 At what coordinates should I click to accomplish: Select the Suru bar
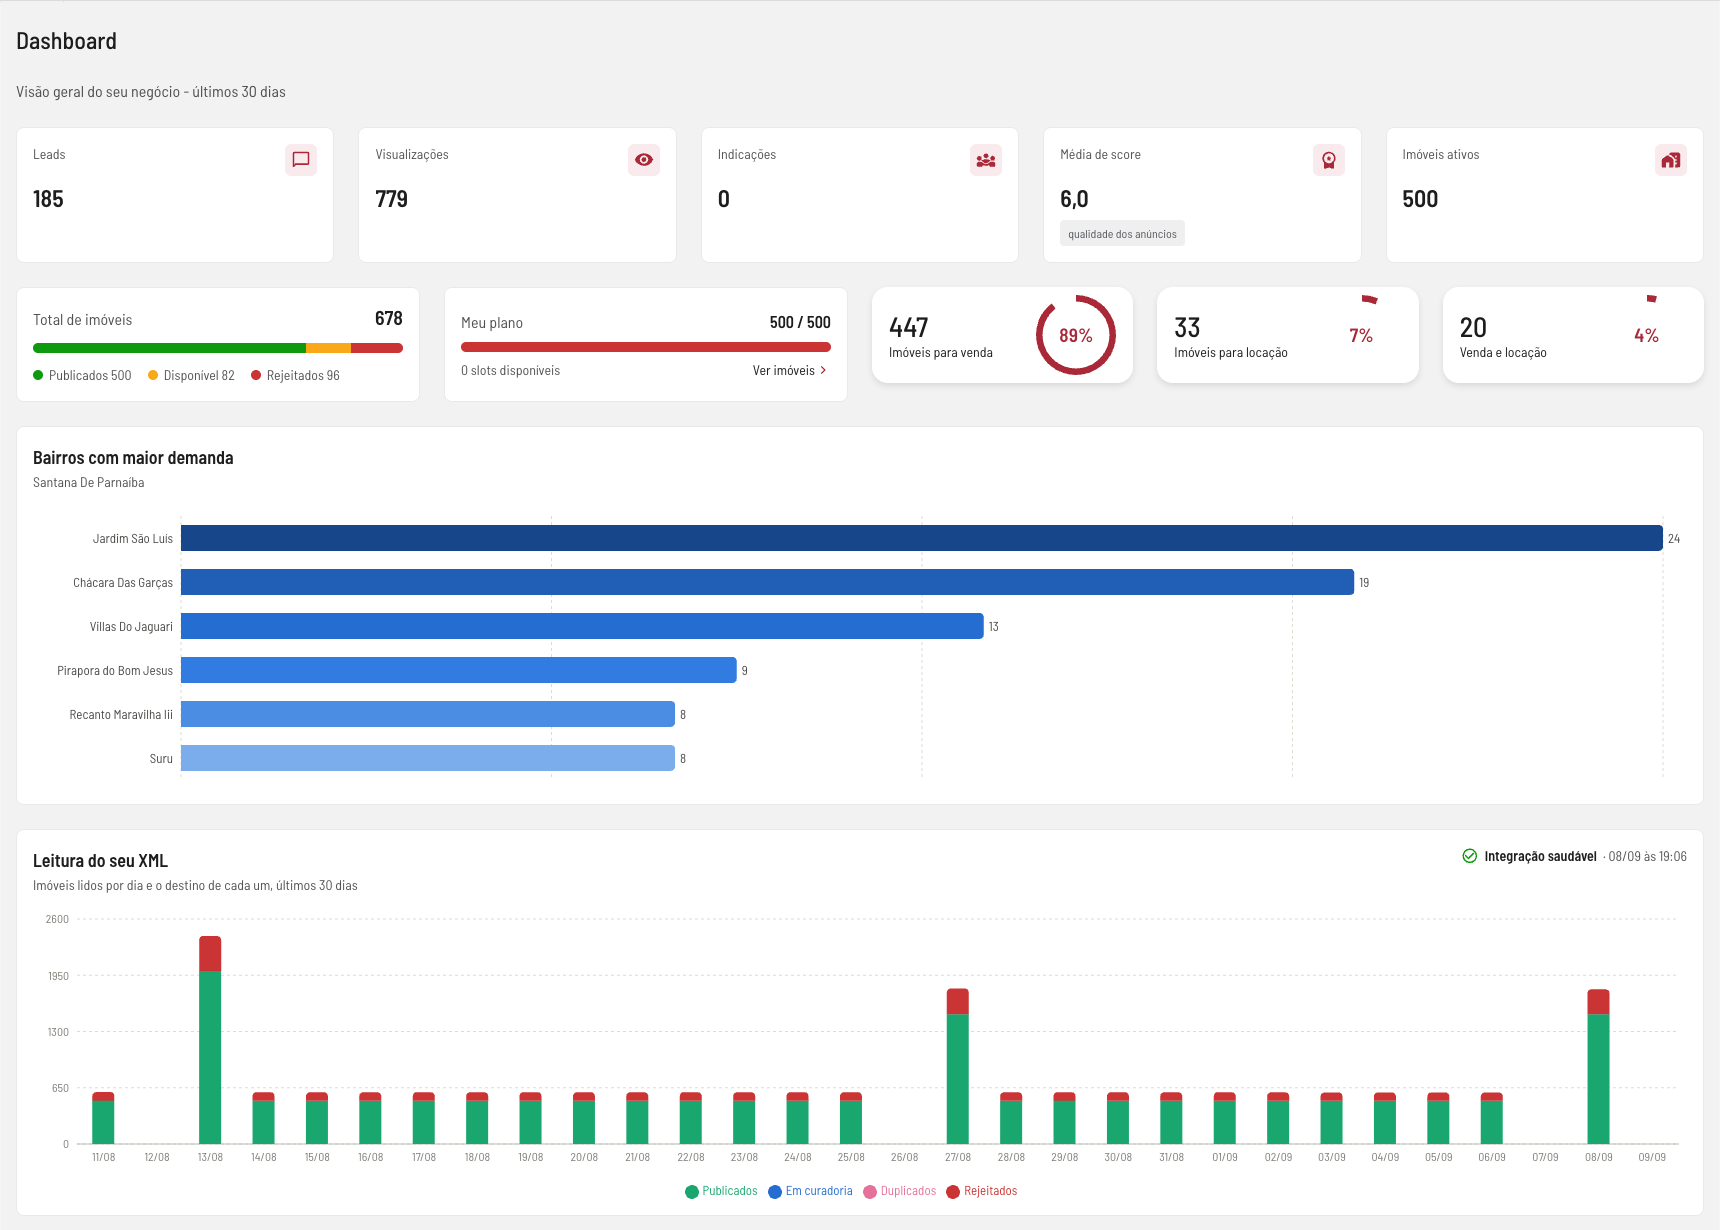click(x=428, y=758)
